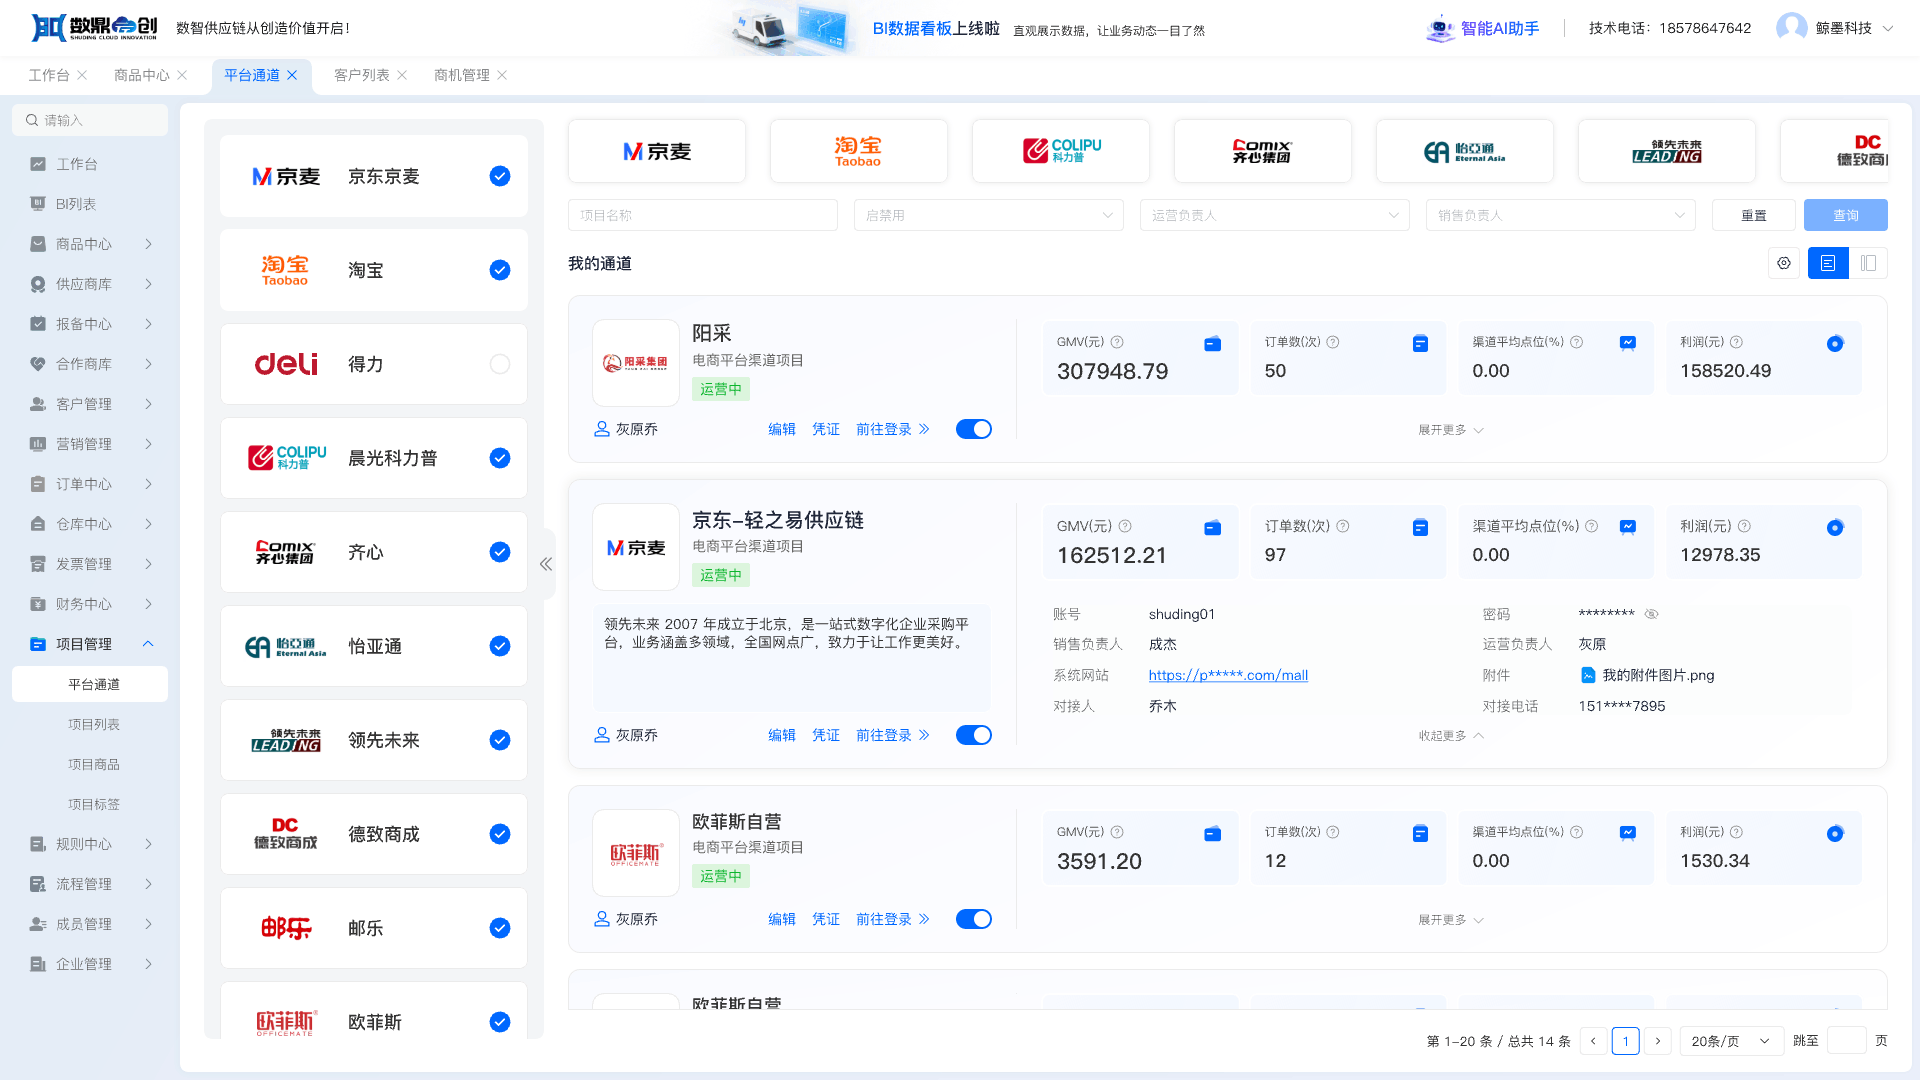Open the 销售负责人 dropdown filter
This screenshot has height=1080, width=1920.
pos(1560,215)
